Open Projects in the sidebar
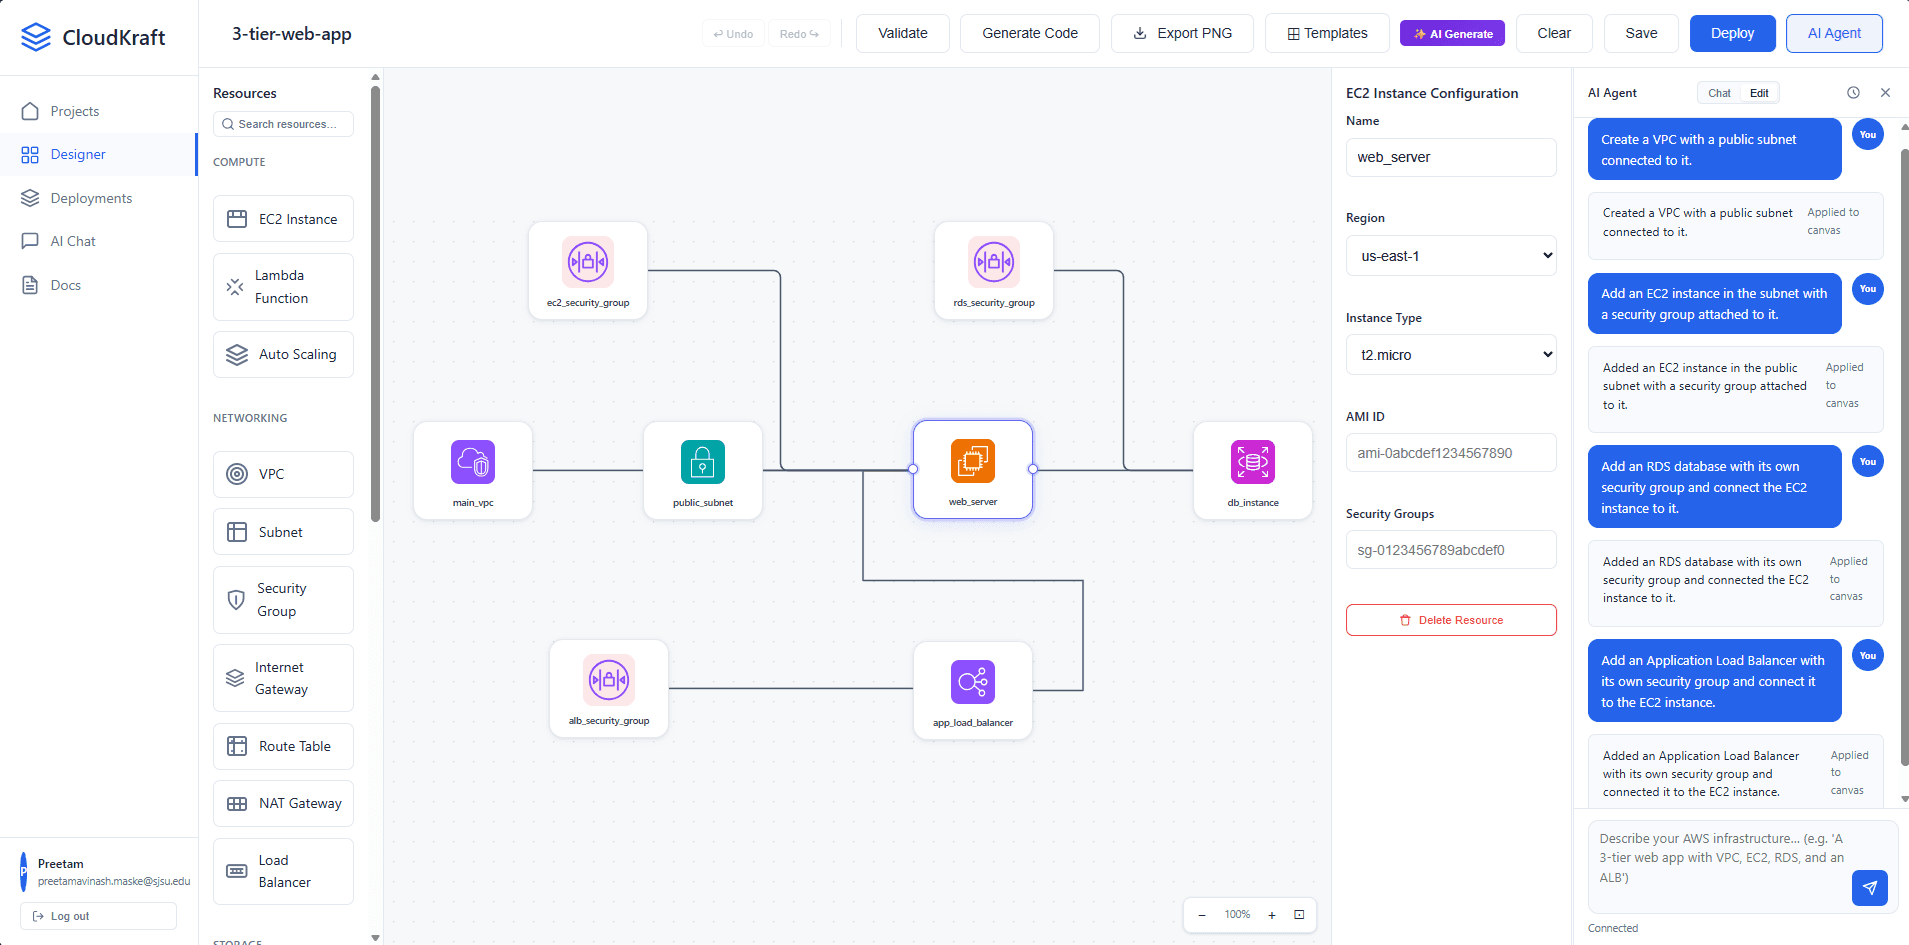 98,111
